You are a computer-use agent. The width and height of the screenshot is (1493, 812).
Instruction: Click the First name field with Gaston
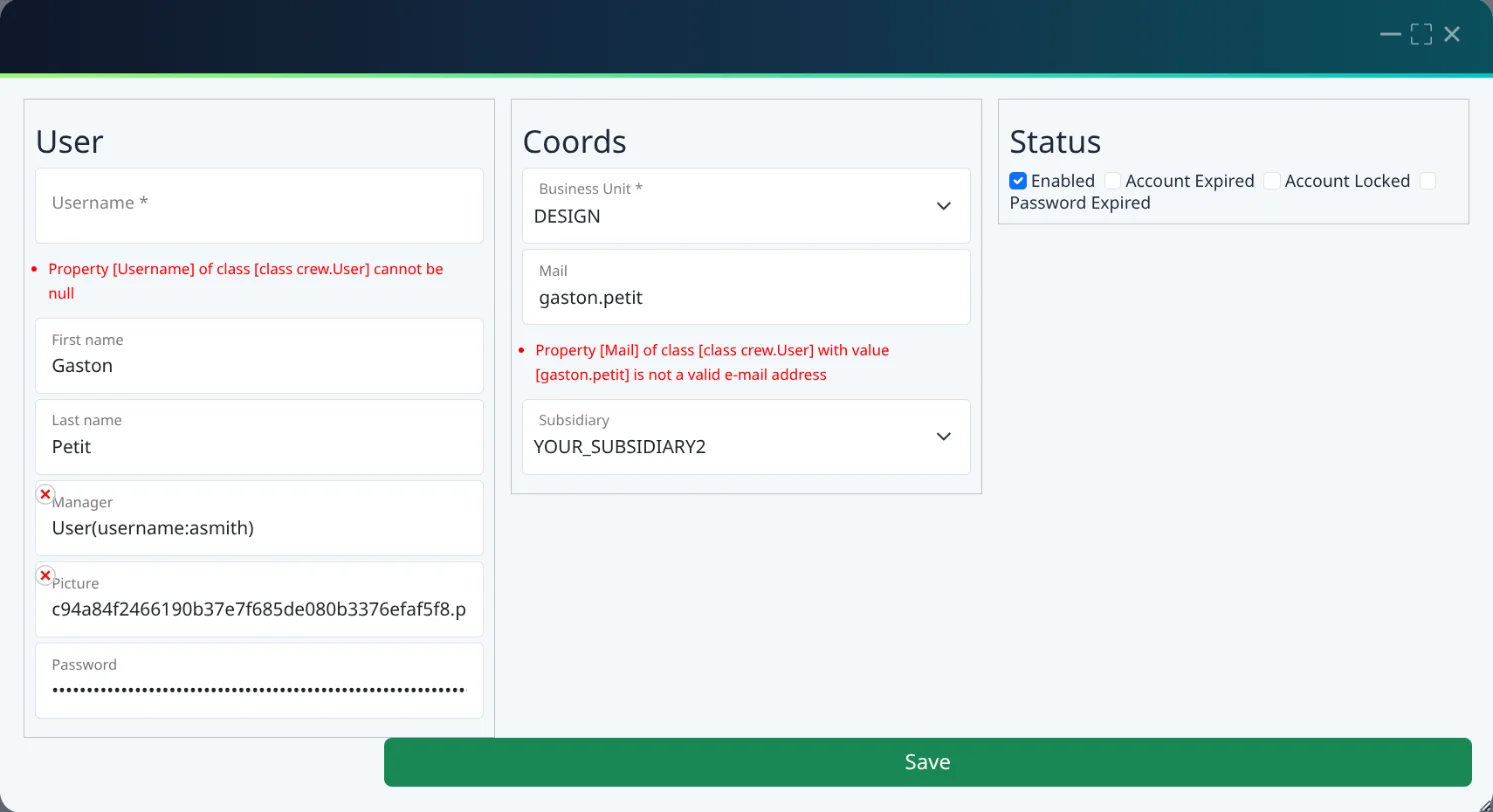(259, 356)
